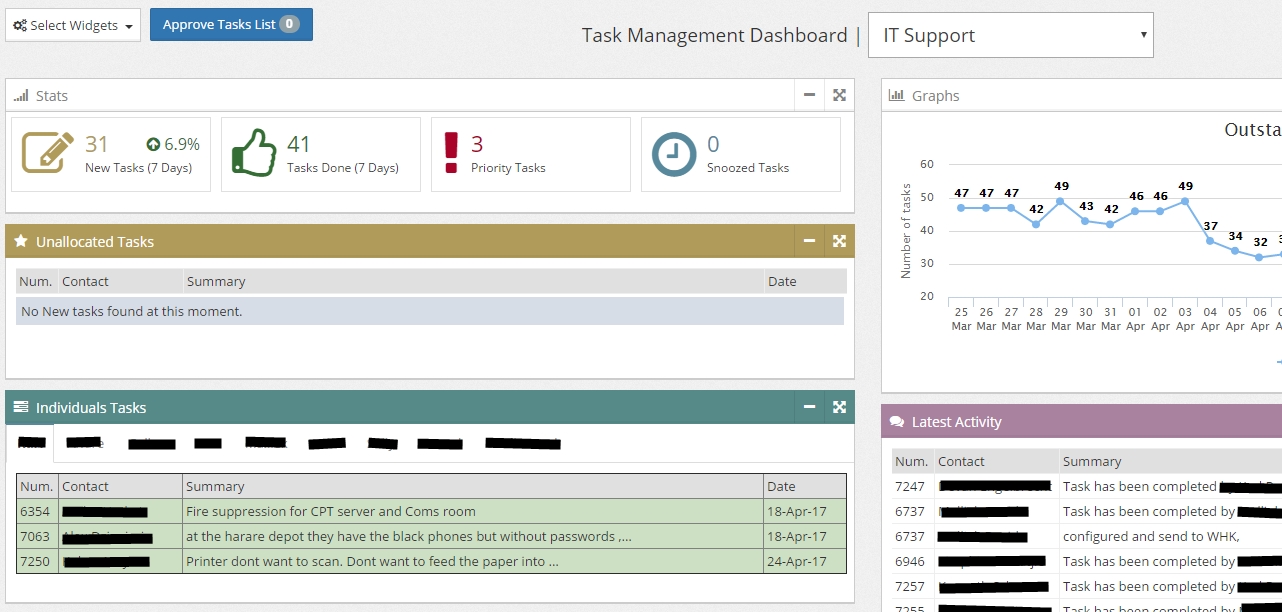Click the Approve Tasks List button
The image size is (1282, 612).
pyautogui.click(x=231, y=24)
